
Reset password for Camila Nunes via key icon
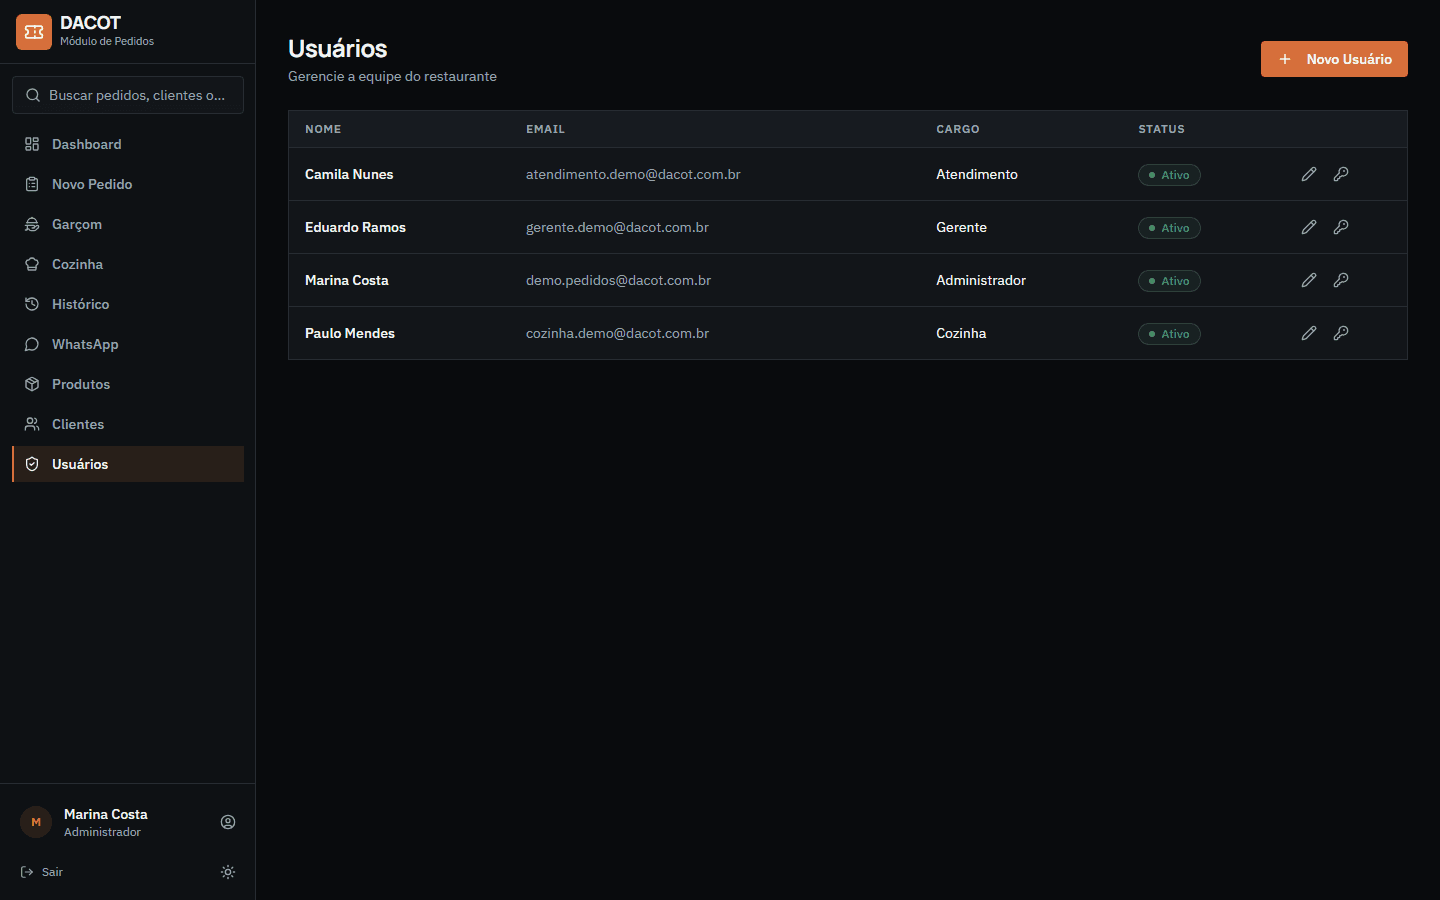click(x=1341, y=174)
